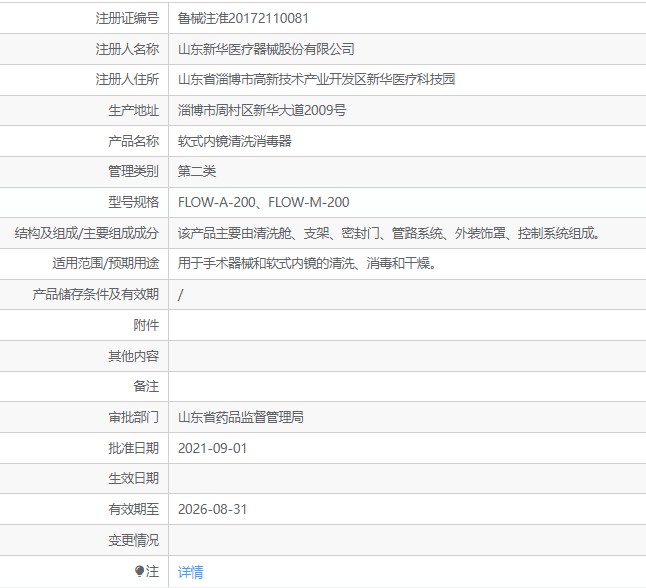The width and height of the screenshot is (646, 588).
Task: Click the 有效期至 label
Action: [133, 509]
